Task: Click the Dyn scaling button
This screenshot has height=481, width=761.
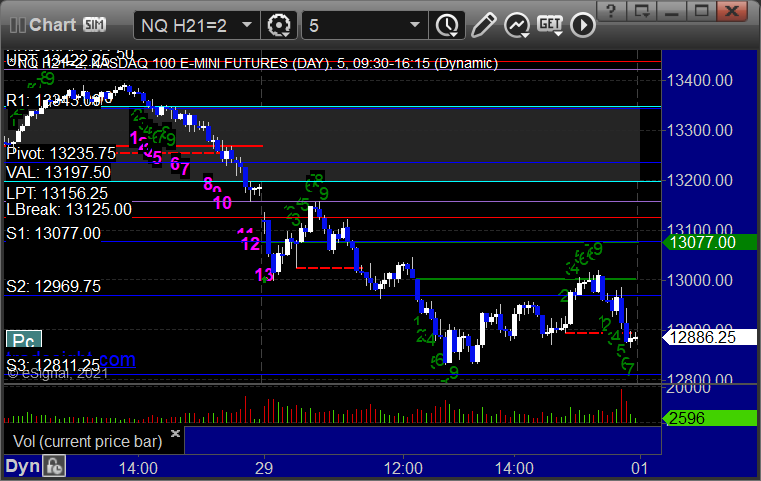Action: (23, 466)
